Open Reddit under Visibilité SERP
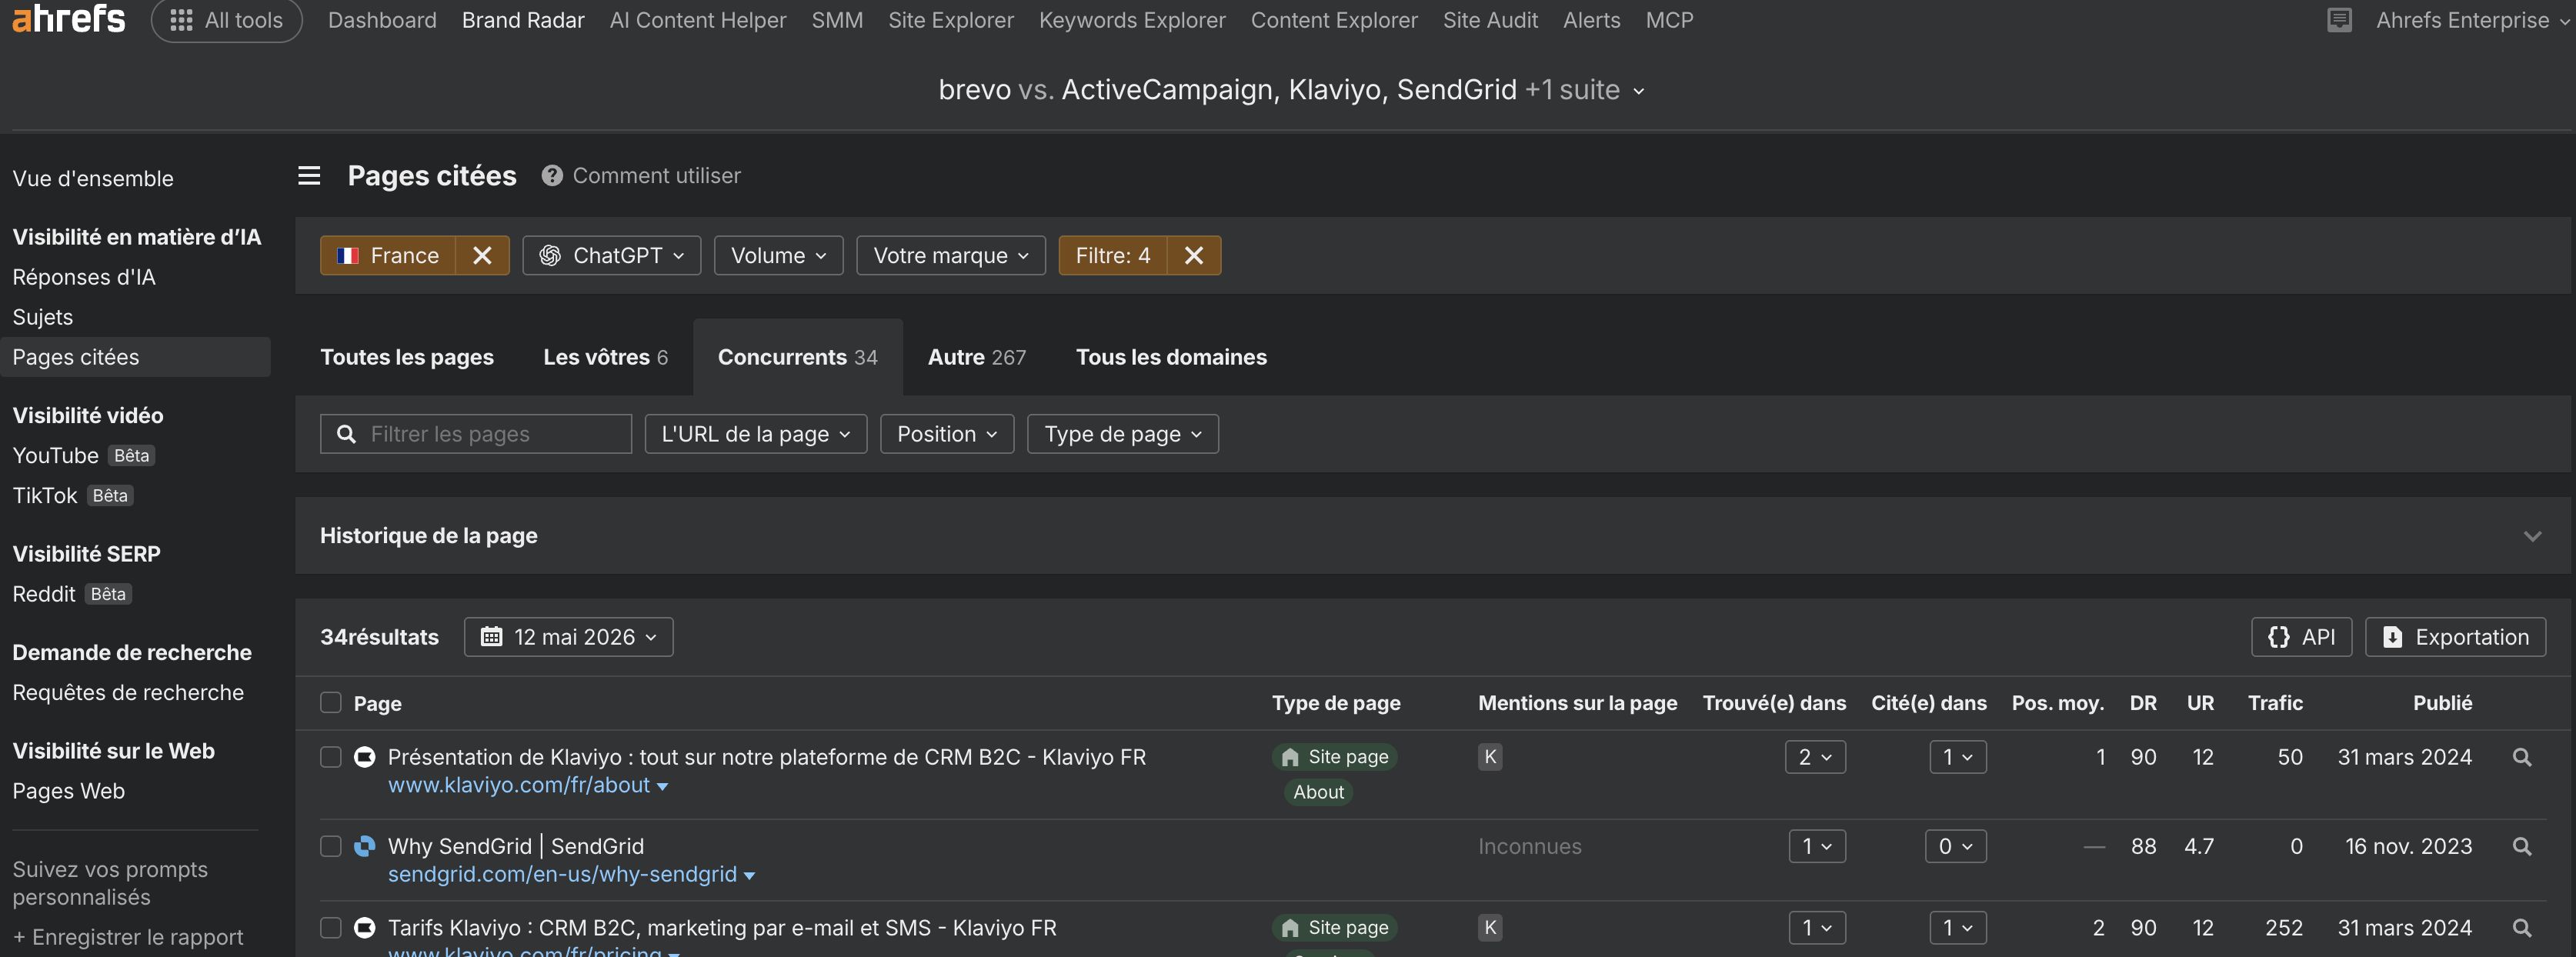The height and width of the screenshot is (957, 2576). coord(44,594)
